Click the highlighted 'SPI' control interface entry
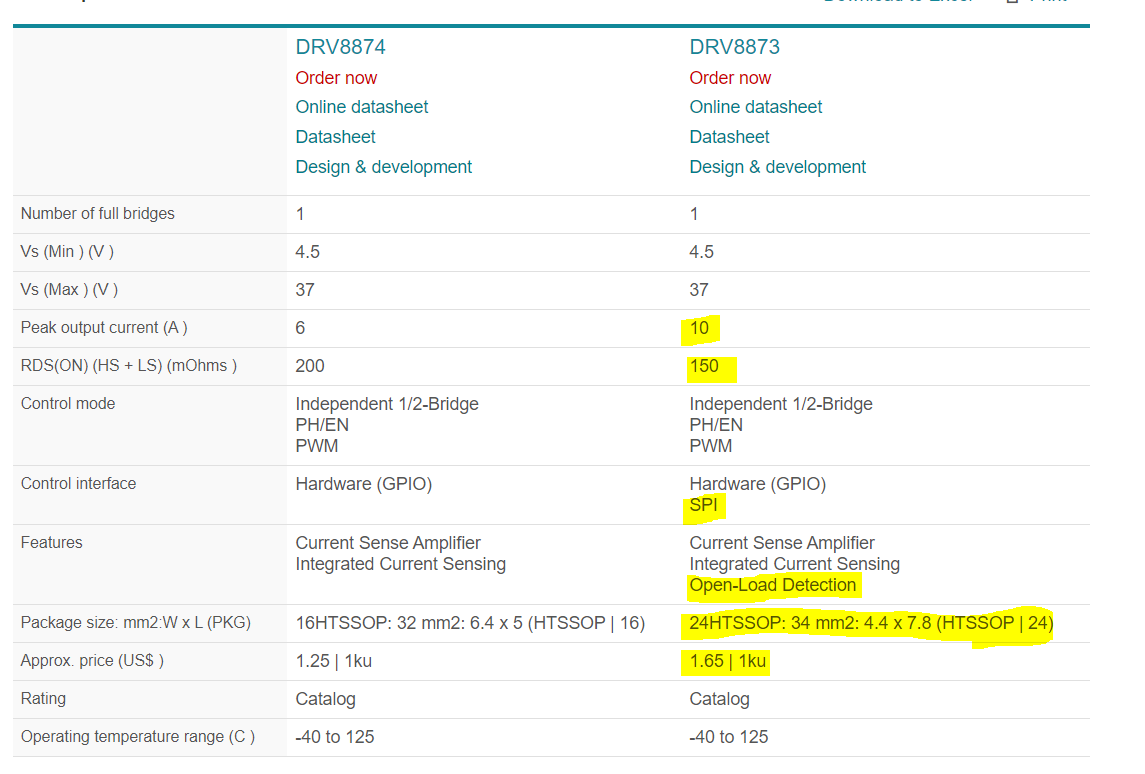Screen dimensions: 1145x774 click(x=703, y=505)
